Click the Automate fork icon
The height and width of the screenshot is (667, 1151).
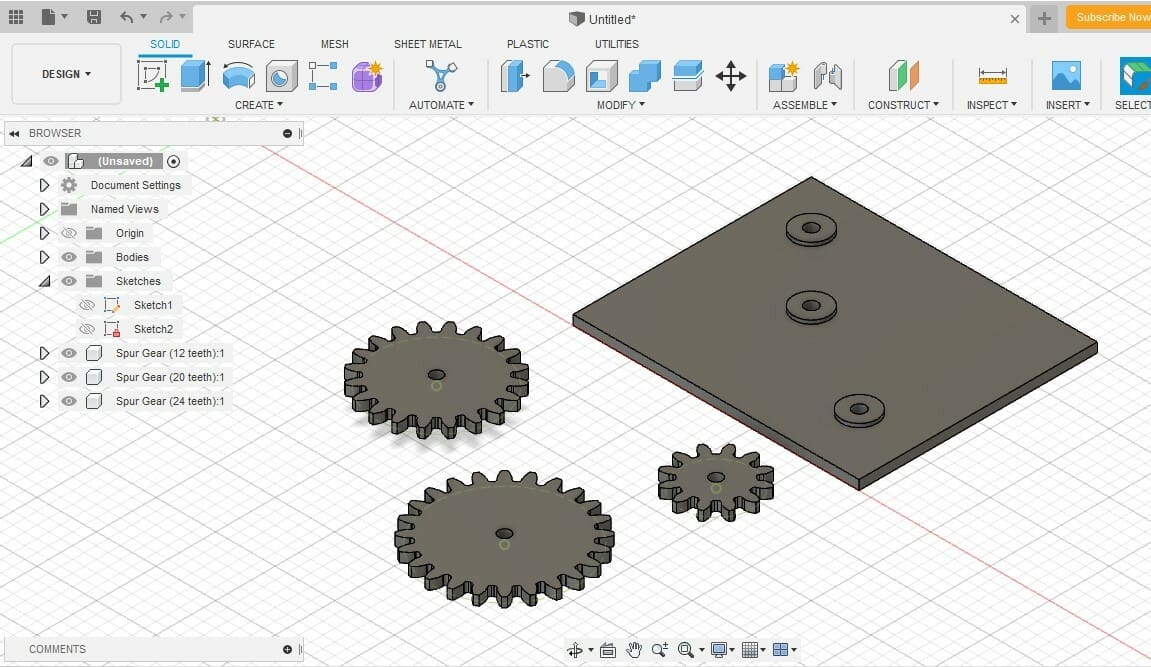click(441, 76)
